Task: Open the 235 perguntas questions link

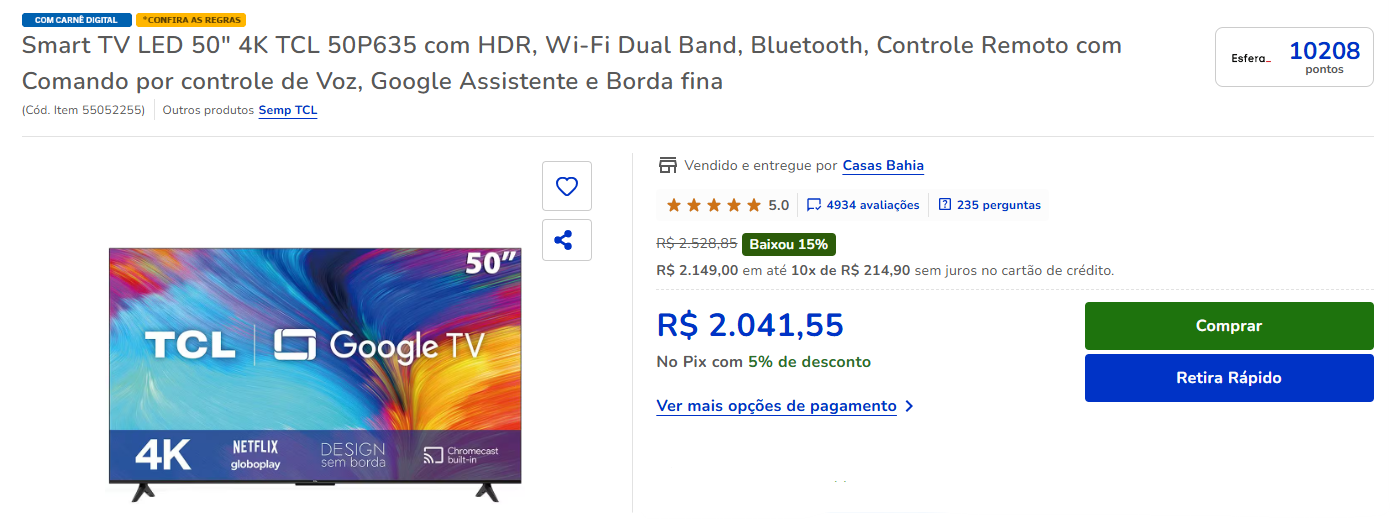Action: 999,205
